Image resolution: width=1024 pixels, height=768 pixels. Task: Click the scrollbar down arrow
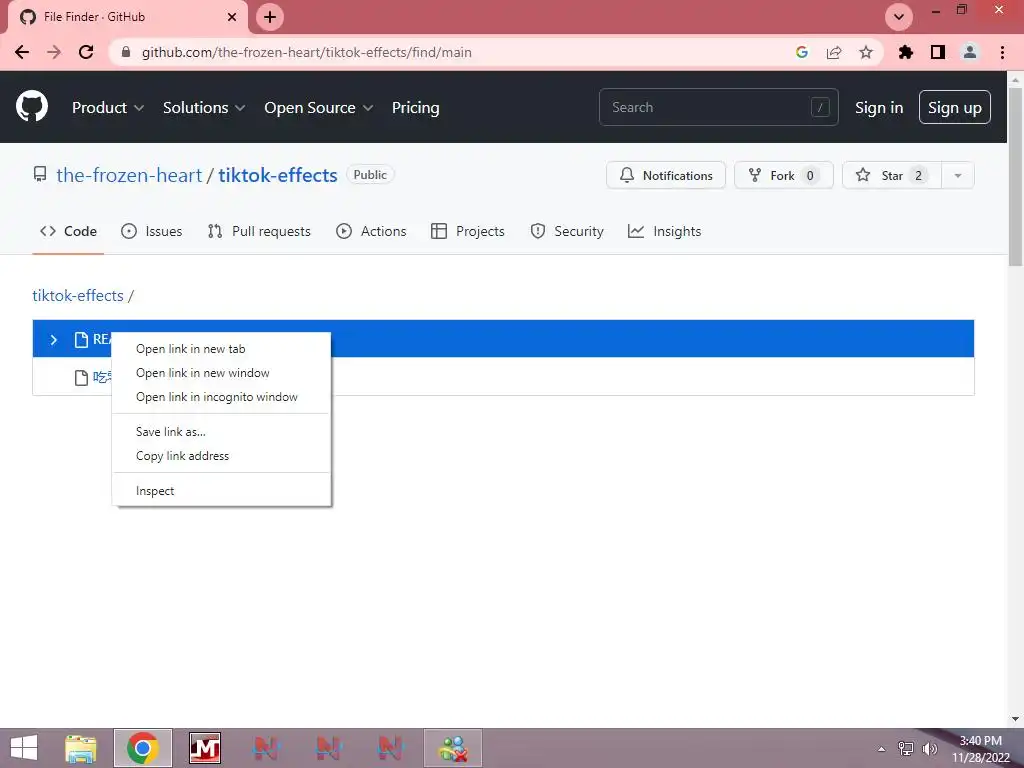[x=1015, y=719]
